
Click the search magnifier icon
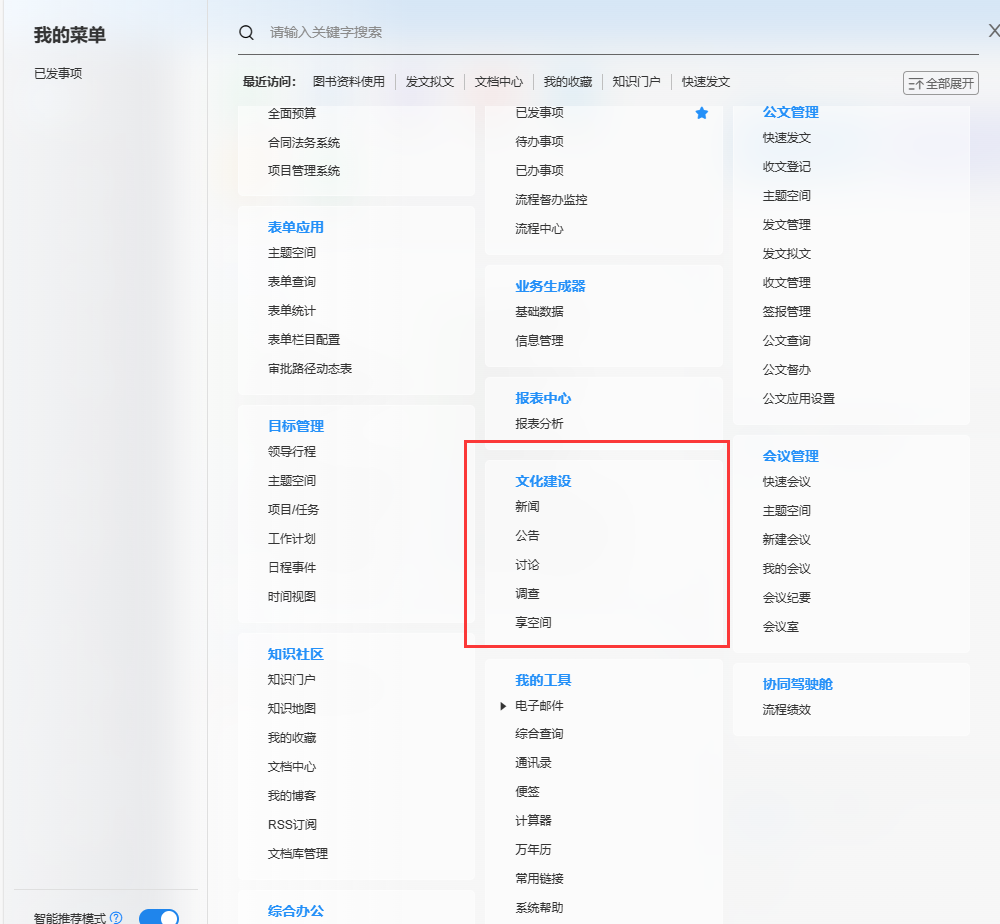246,32
